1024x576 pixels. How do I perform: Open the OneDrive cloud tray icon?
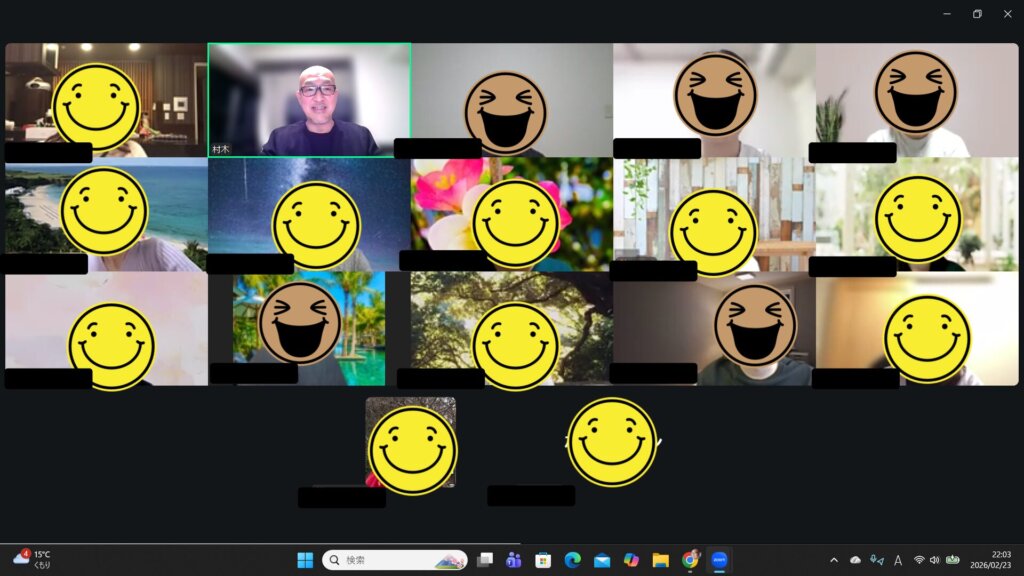[x=855, y=560]
